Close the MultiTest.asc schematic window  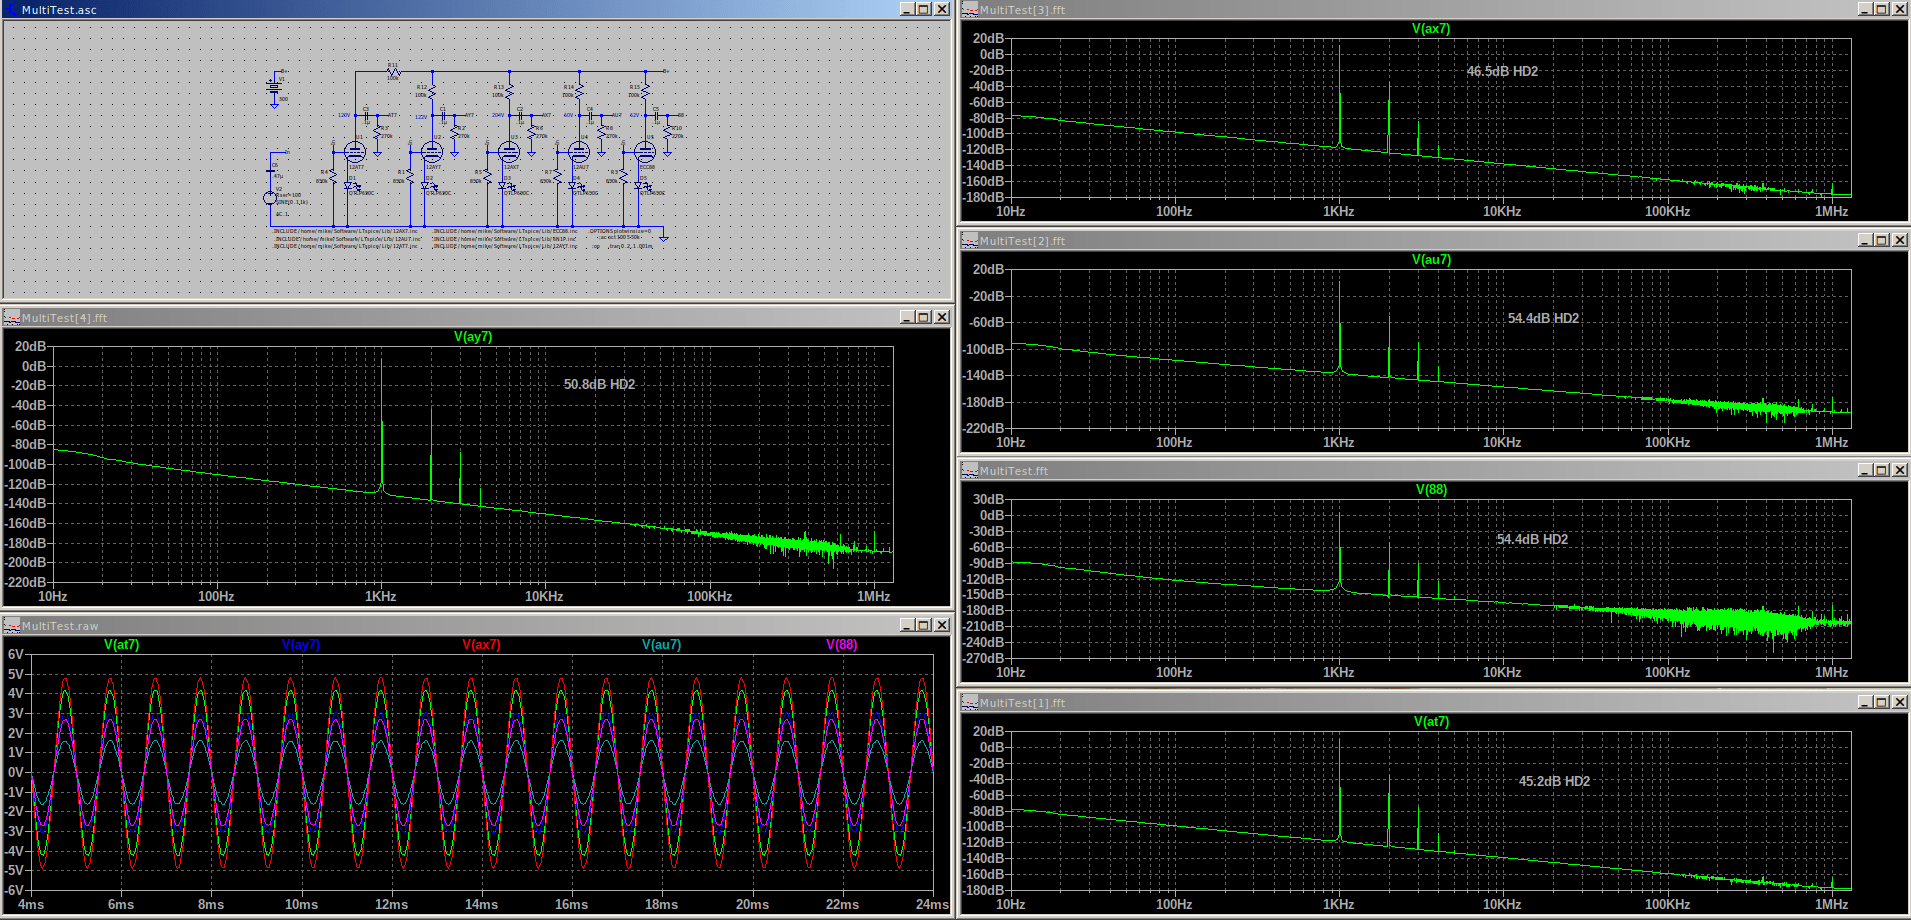(x=942, y=9)
